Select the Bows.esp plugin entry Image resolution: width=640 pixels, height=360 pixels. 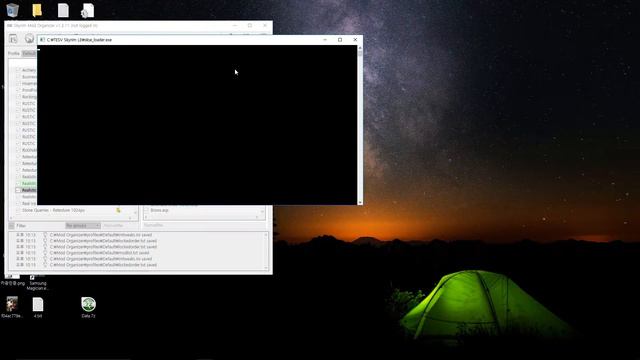(160, 210)
